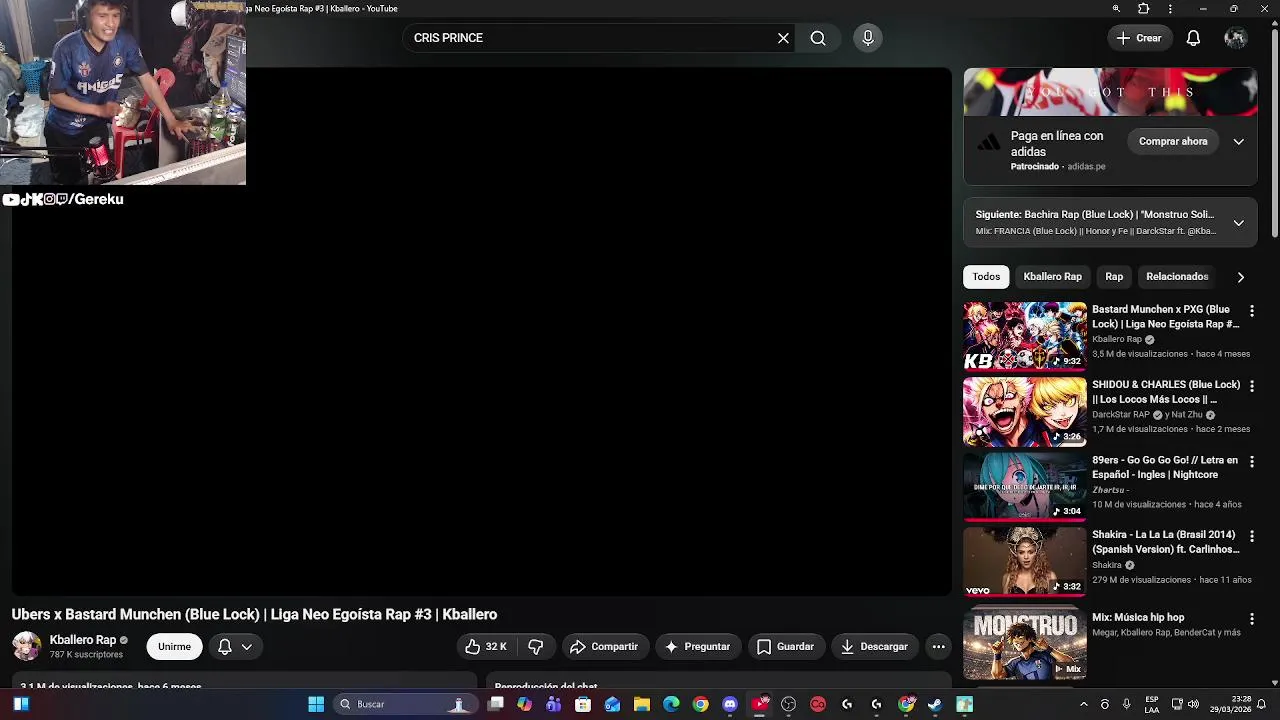The image size is (1280, 720).
Task: Open YouTube notifications bell at top
Action: [1193, 38]
